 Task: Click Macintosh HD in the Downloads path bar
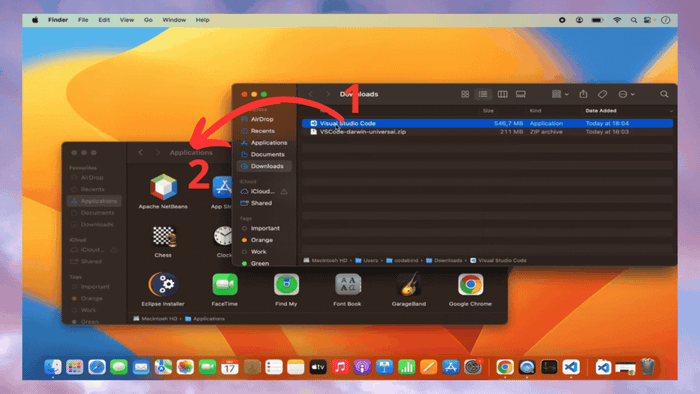pos(325,261)
